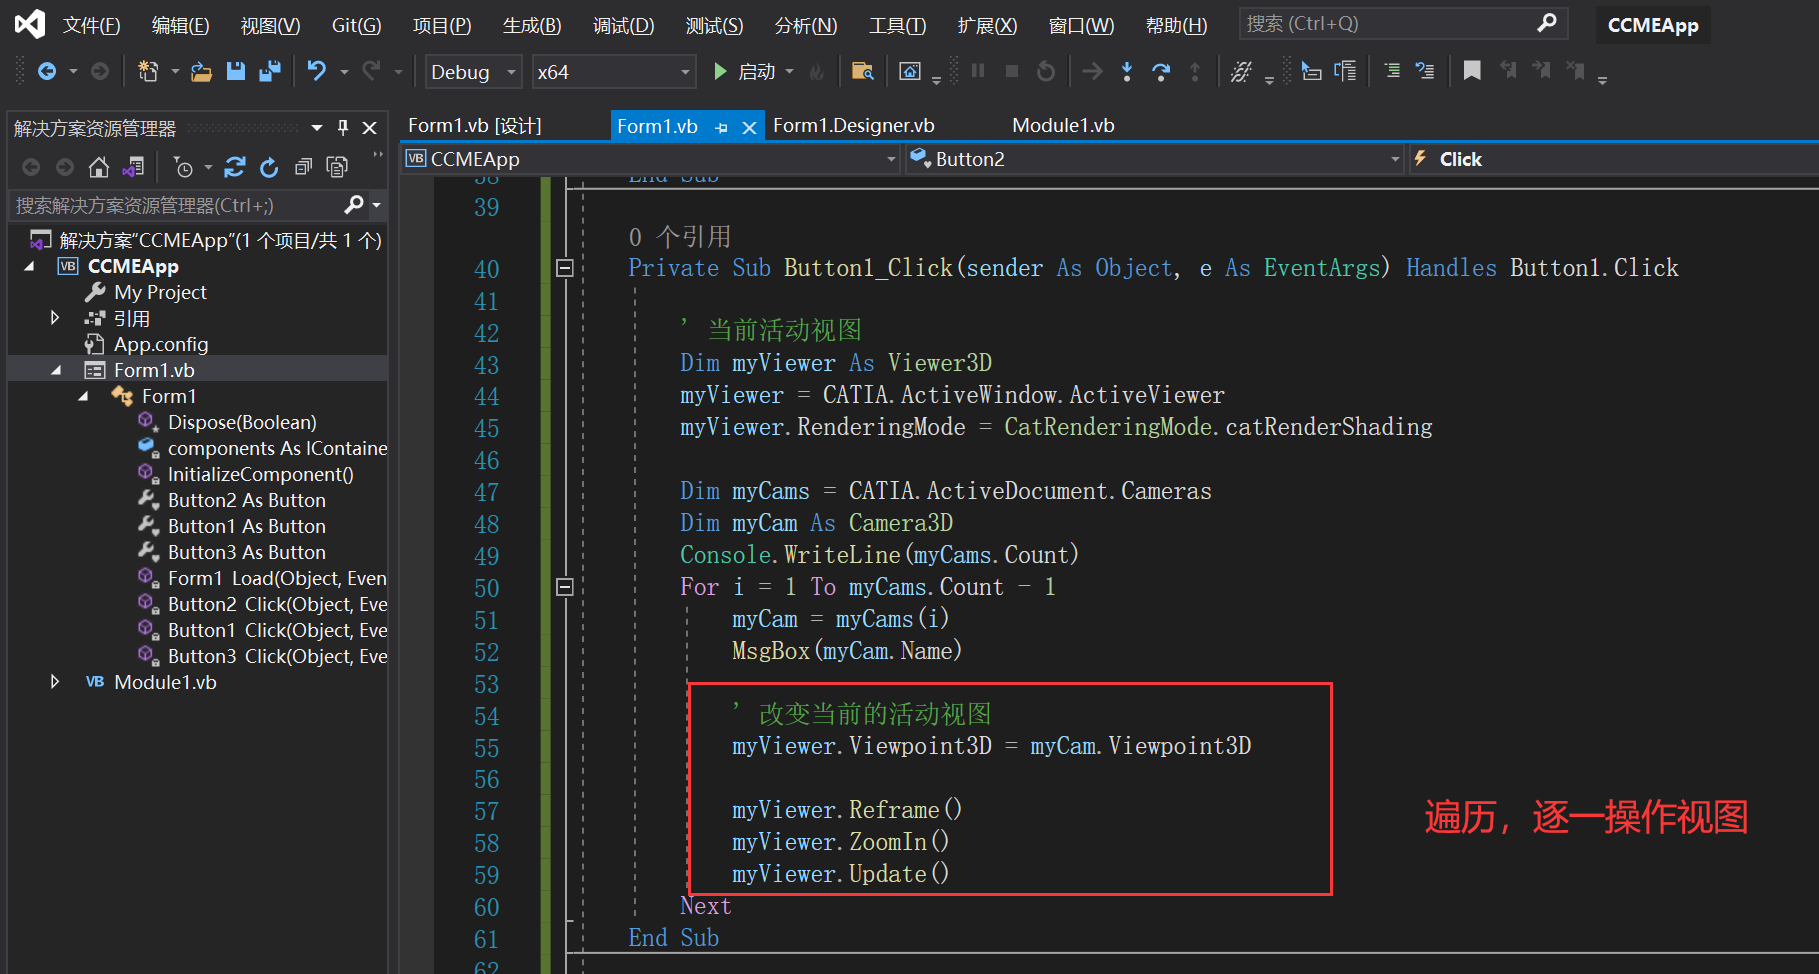1819x974 pixels.
Task: Start debugging with the 启动 button
Action: pos(745,71)
